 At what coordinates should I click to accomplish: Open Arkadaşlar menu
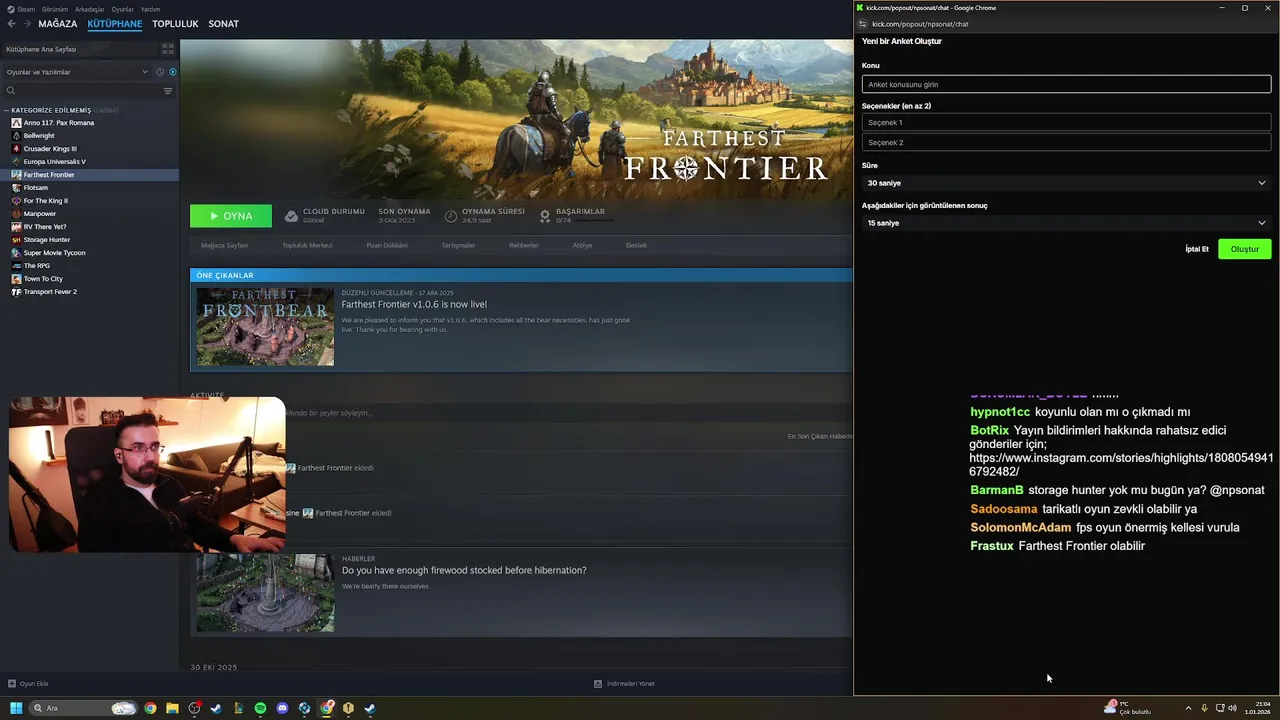pos(90,9)
